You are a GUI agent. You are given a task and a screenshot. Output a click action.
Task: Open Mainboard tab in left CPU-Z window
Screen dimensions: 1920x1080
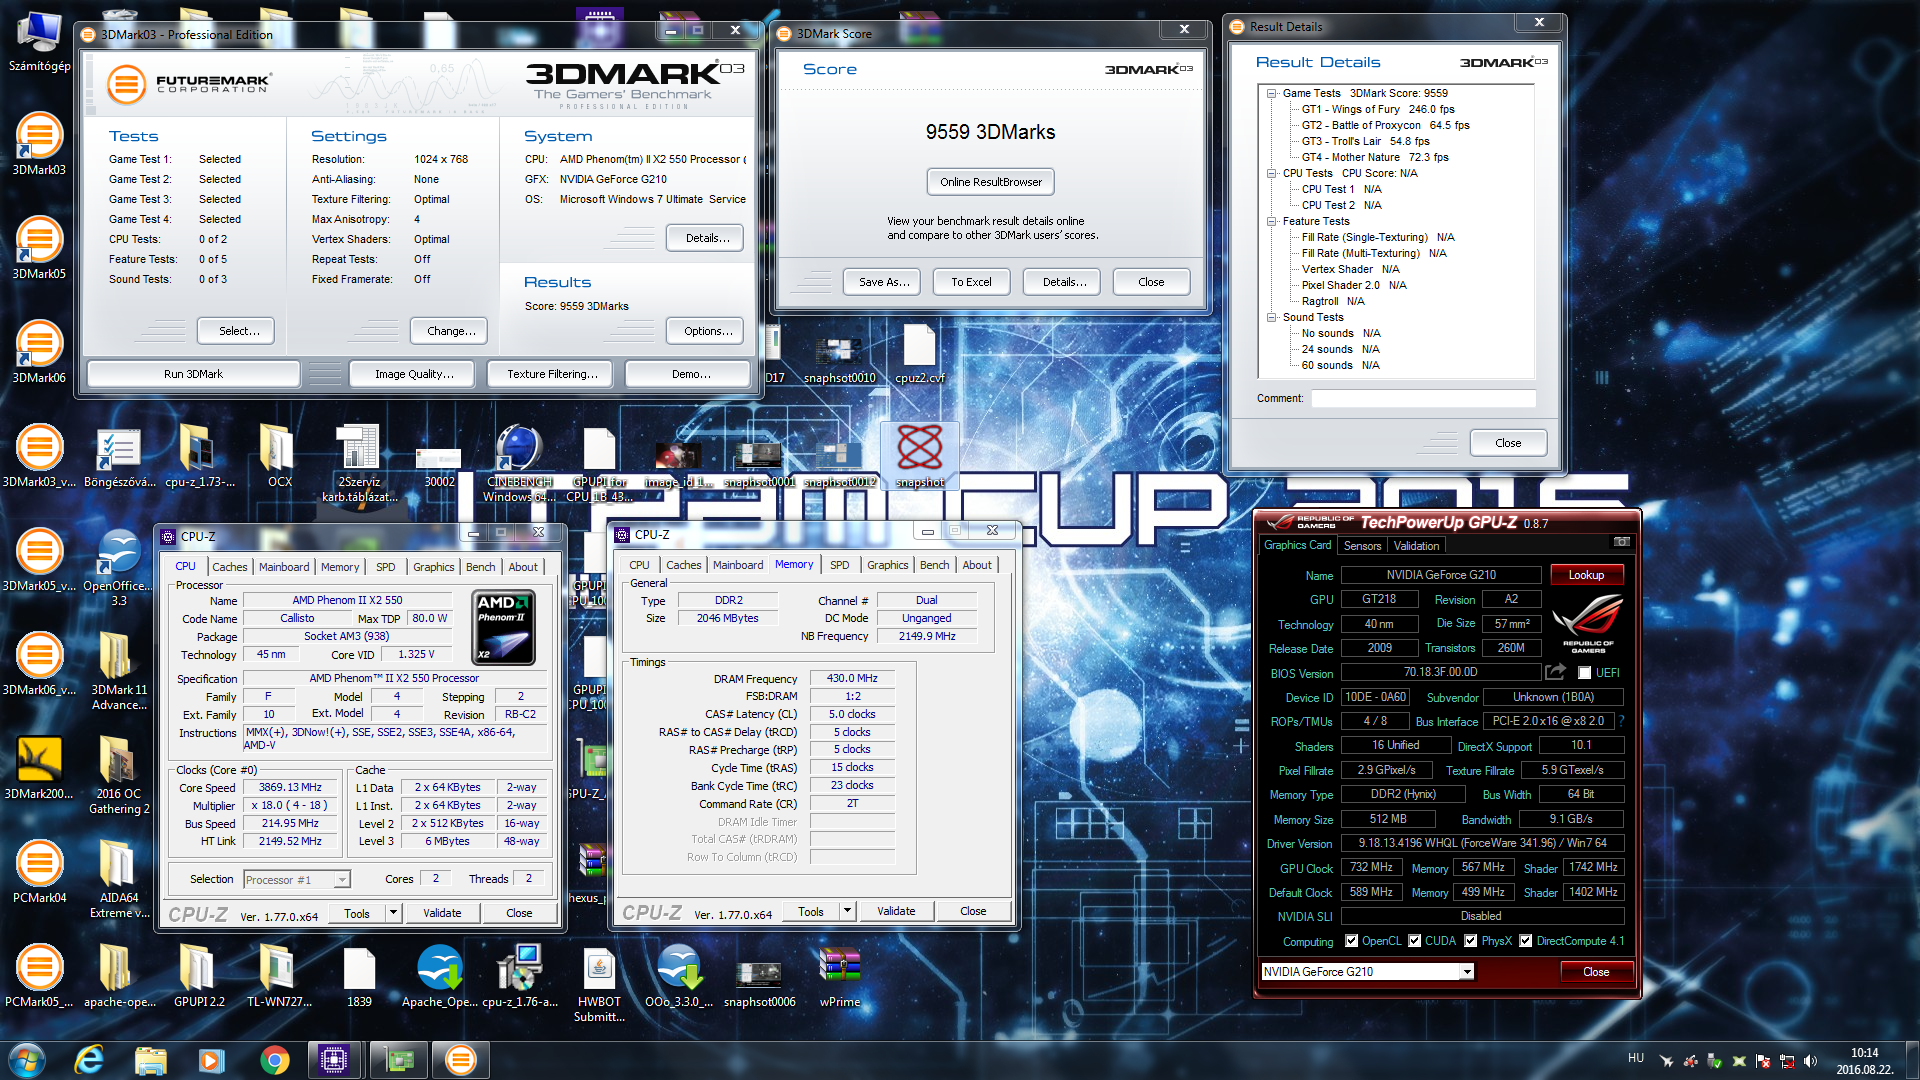[284, 567]
